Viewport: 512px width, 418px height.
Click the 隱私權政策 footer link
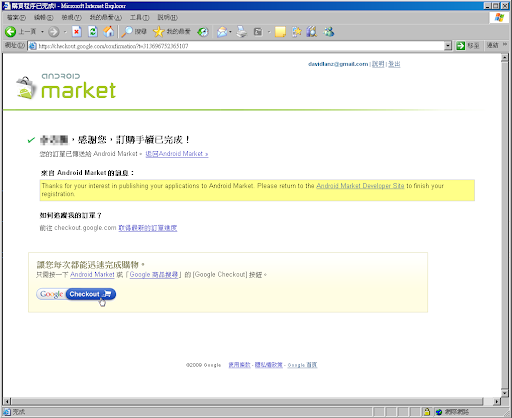268,365
